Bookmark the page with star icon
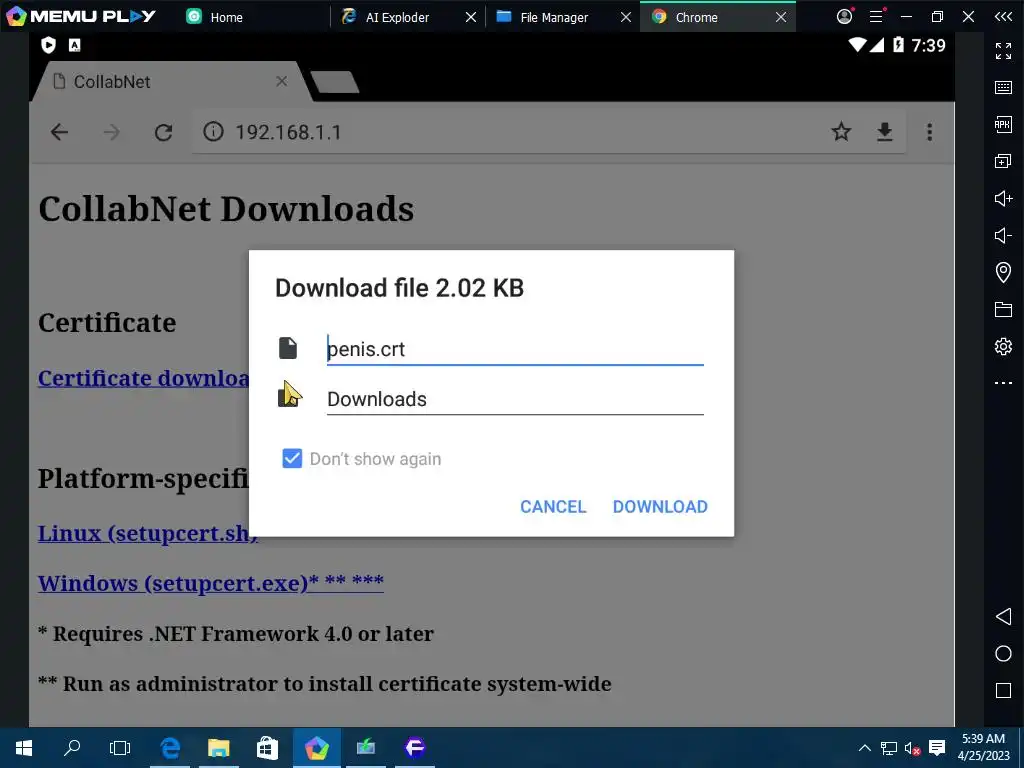This screenshot has height=768, width=1024. [x=841, y=132]
